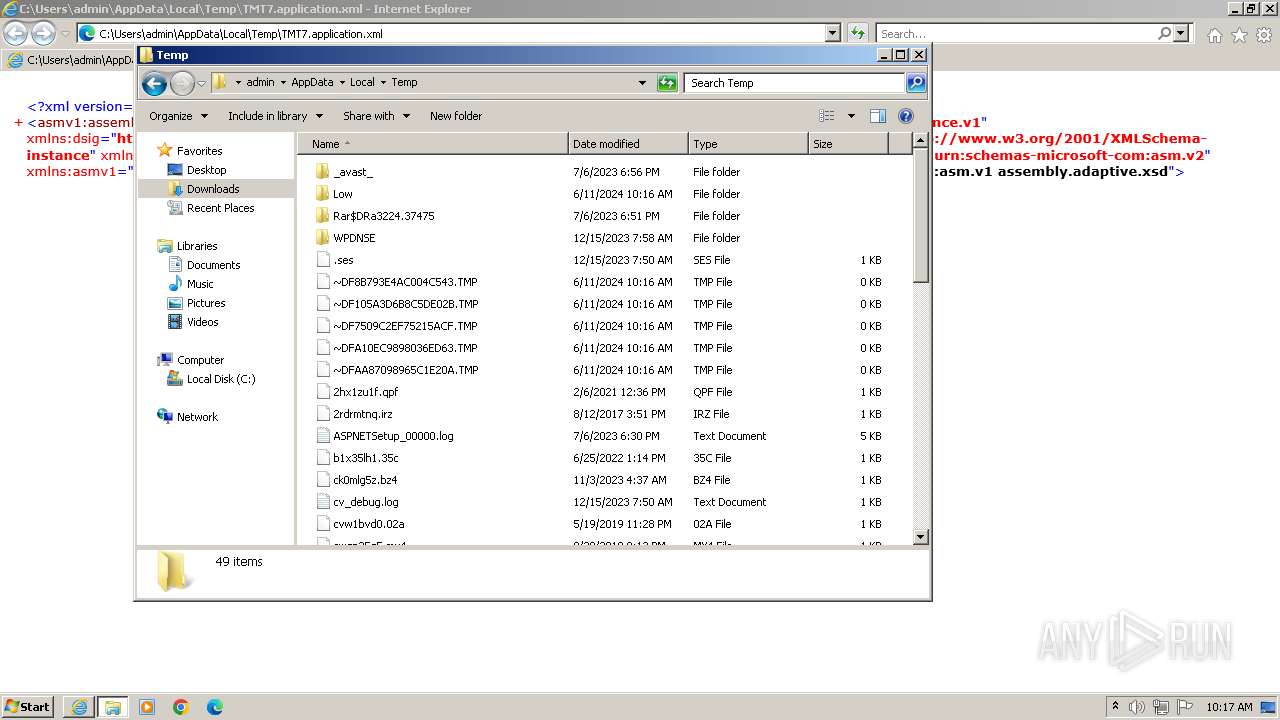Click the Explorer Forward button
This screenshot has width=1280, height=720.
tap(182, 83)
